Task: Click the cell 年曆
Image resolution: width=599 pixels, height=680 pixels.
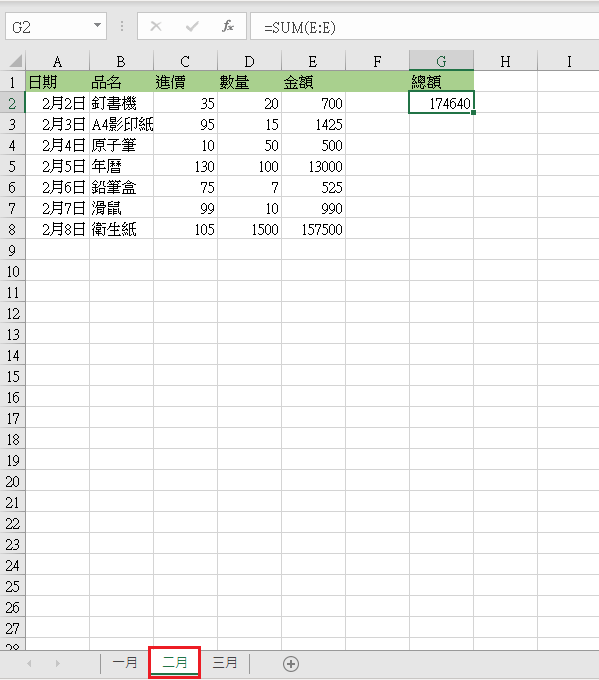Action: point(121,166)
